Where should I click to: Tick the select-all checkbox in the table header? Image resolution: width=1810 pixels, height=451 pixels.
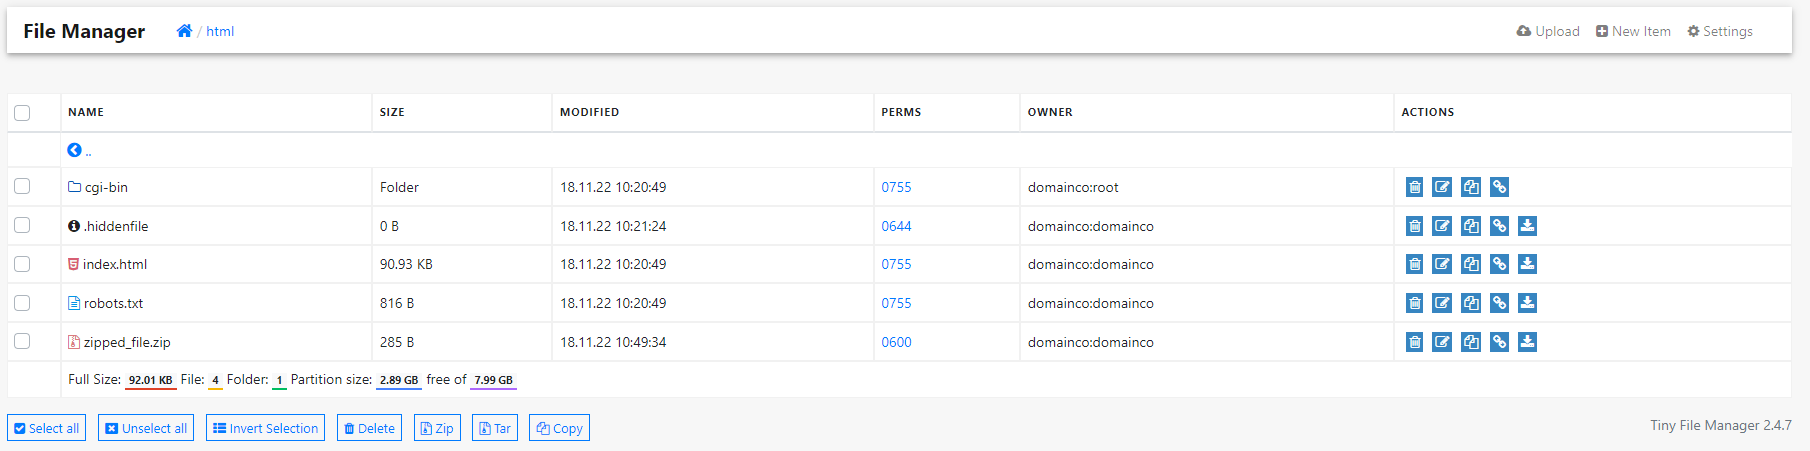coord(22,113)
